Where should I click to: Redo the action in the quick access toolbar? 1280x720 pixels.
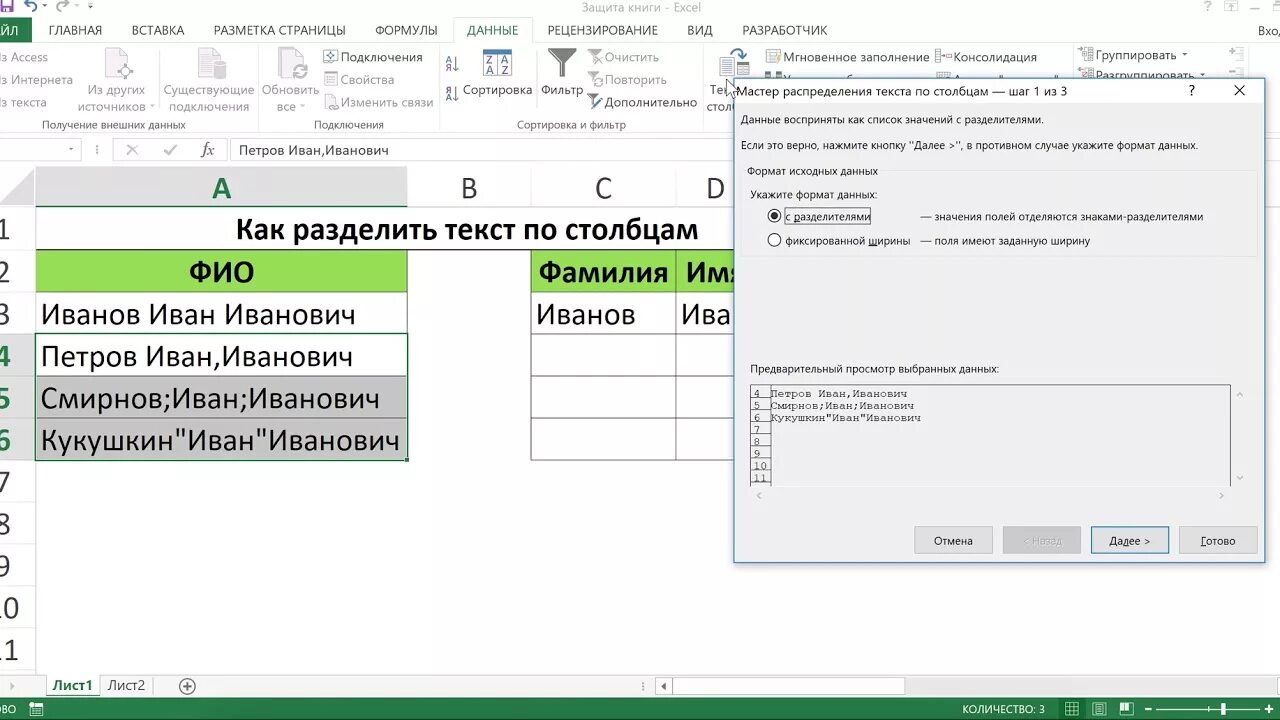tap(63, 7)
